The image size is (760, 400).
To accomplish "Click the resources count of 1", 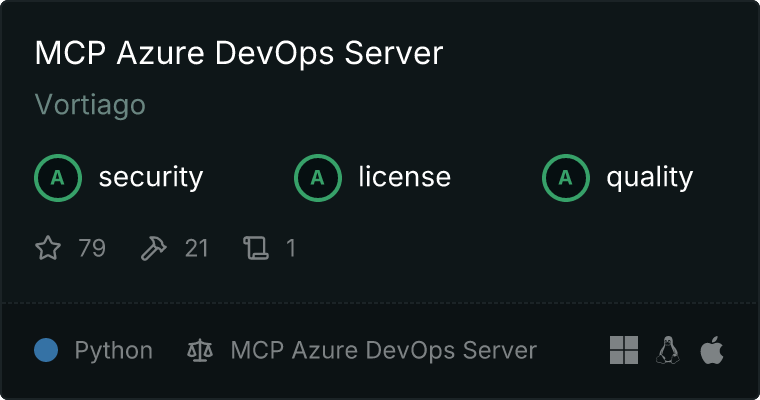I will coord(291,248).
